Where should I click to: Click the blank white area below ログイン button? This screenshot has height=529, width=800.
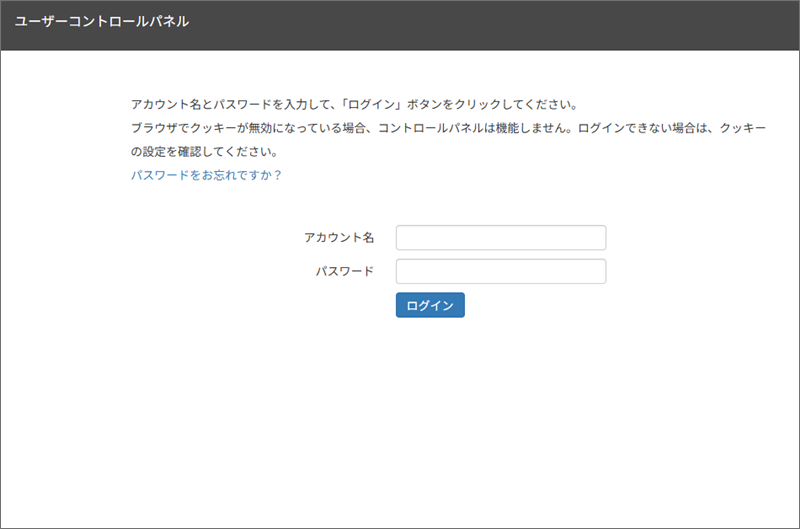[x=430, y=420]
